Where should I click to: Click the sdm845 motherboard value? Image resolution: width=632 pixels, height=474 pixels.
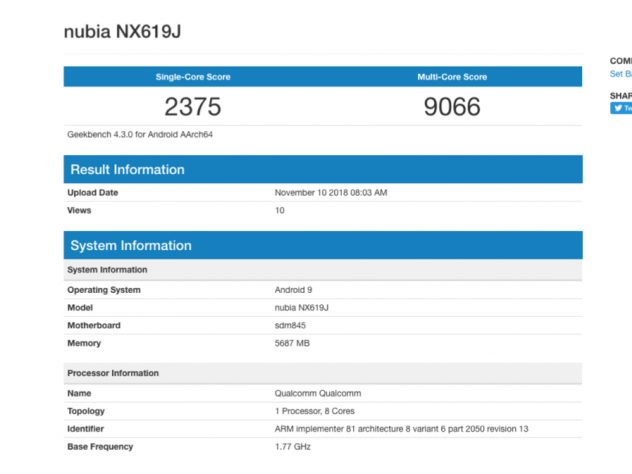tap(292, 326)
